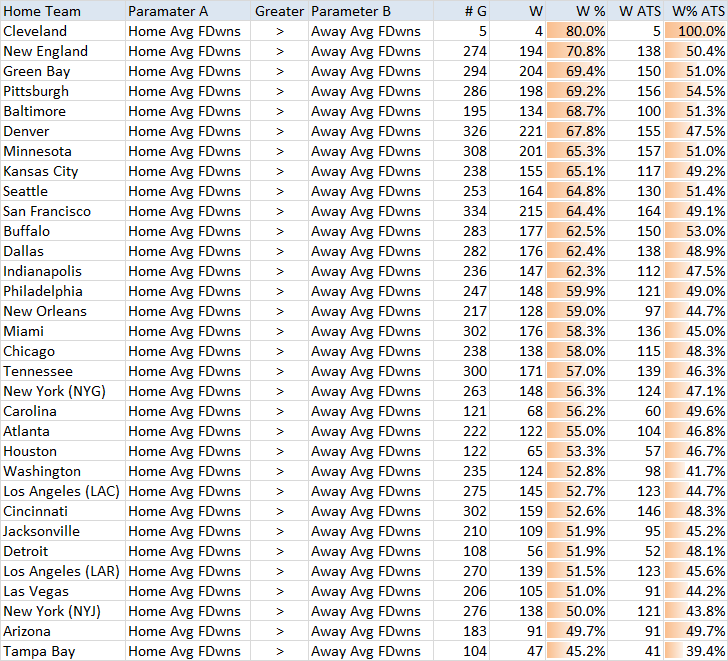Click Detroit's 108 games cell

[x=461, y=550]
